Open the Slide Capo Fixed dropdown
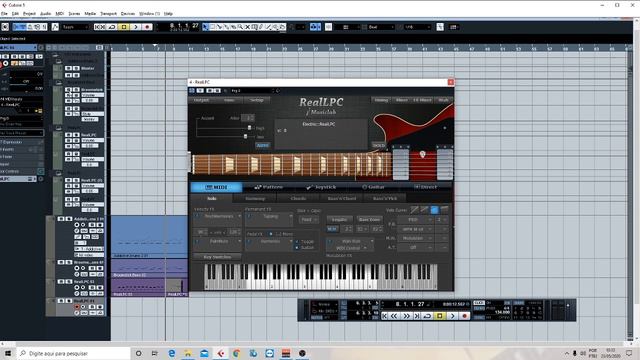The height and width of the screenshot is (360, 640). (x=309, y=220)
